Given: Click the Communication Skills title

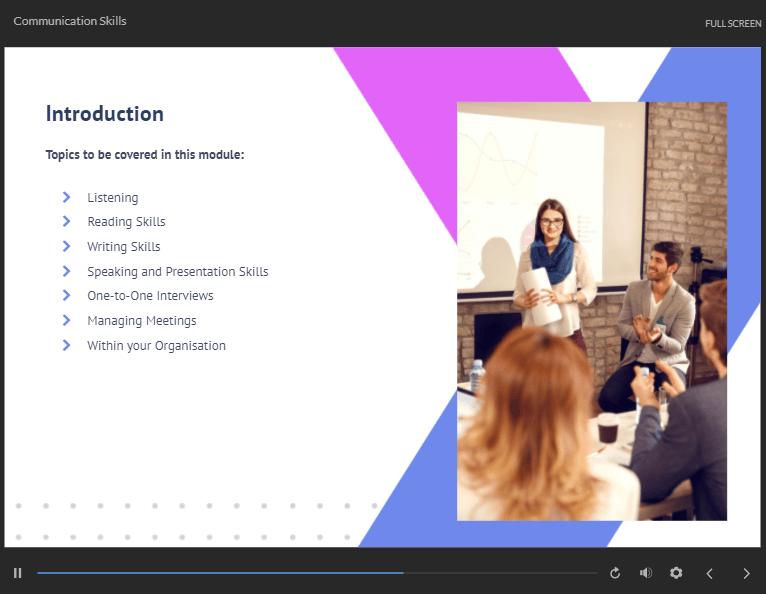Looking at the screenshot, I should tap(70, 21).
